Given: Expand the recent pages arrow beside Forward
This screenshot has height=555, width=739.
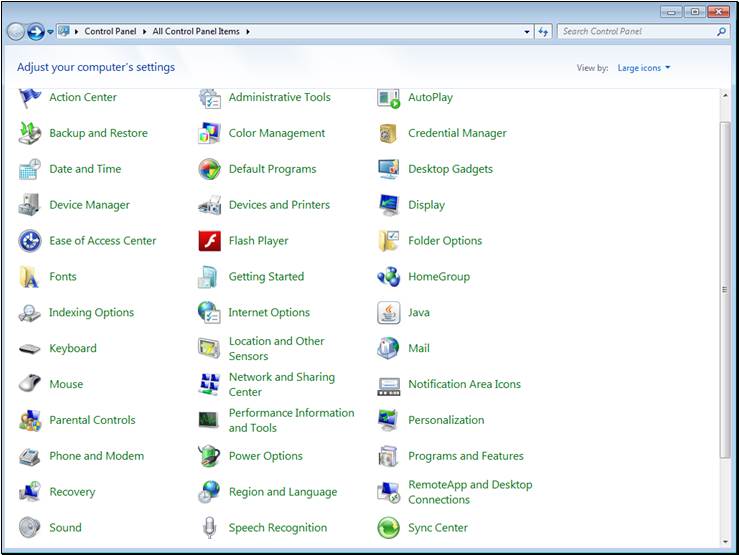Looking at the screenshot, I should click(x=50, y=32).
